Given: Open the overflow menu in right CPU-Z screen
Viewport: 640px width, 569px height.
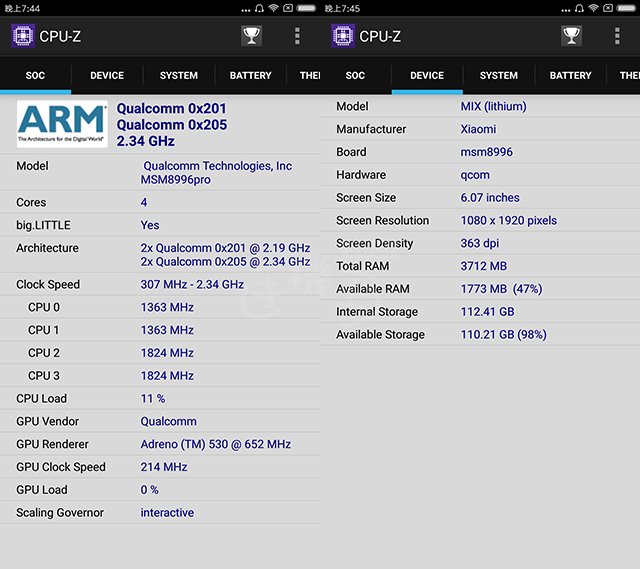Looking at the screenshot, I should click(x=617, y=36).
